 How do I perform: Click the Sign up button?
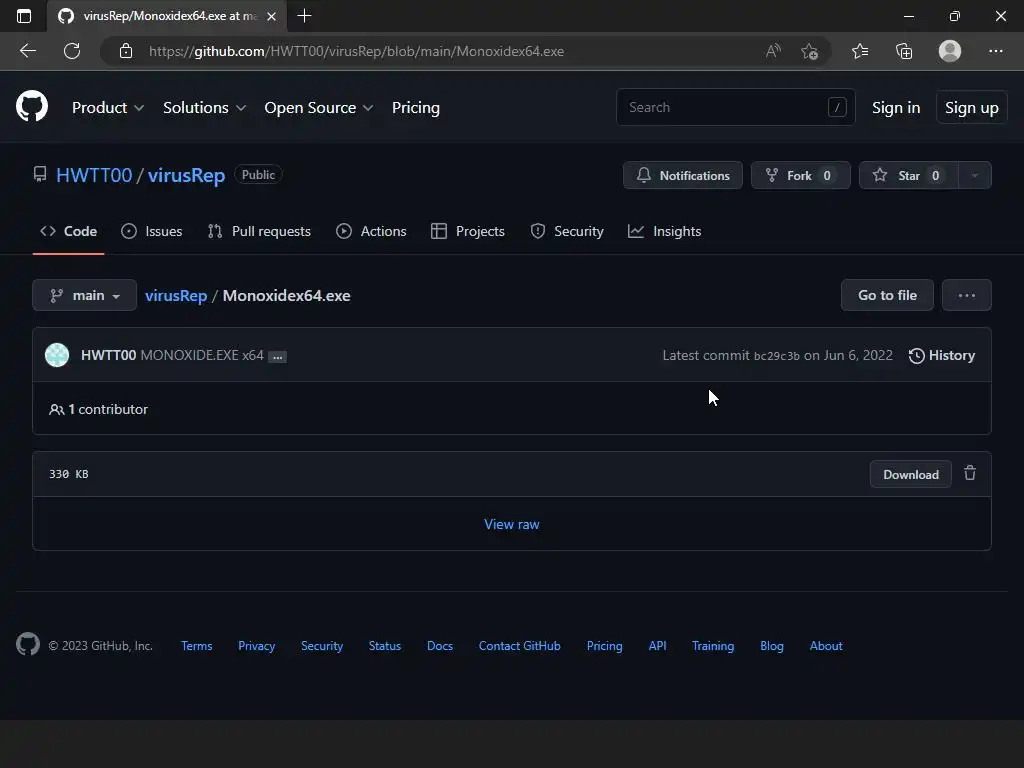point(972,108)
